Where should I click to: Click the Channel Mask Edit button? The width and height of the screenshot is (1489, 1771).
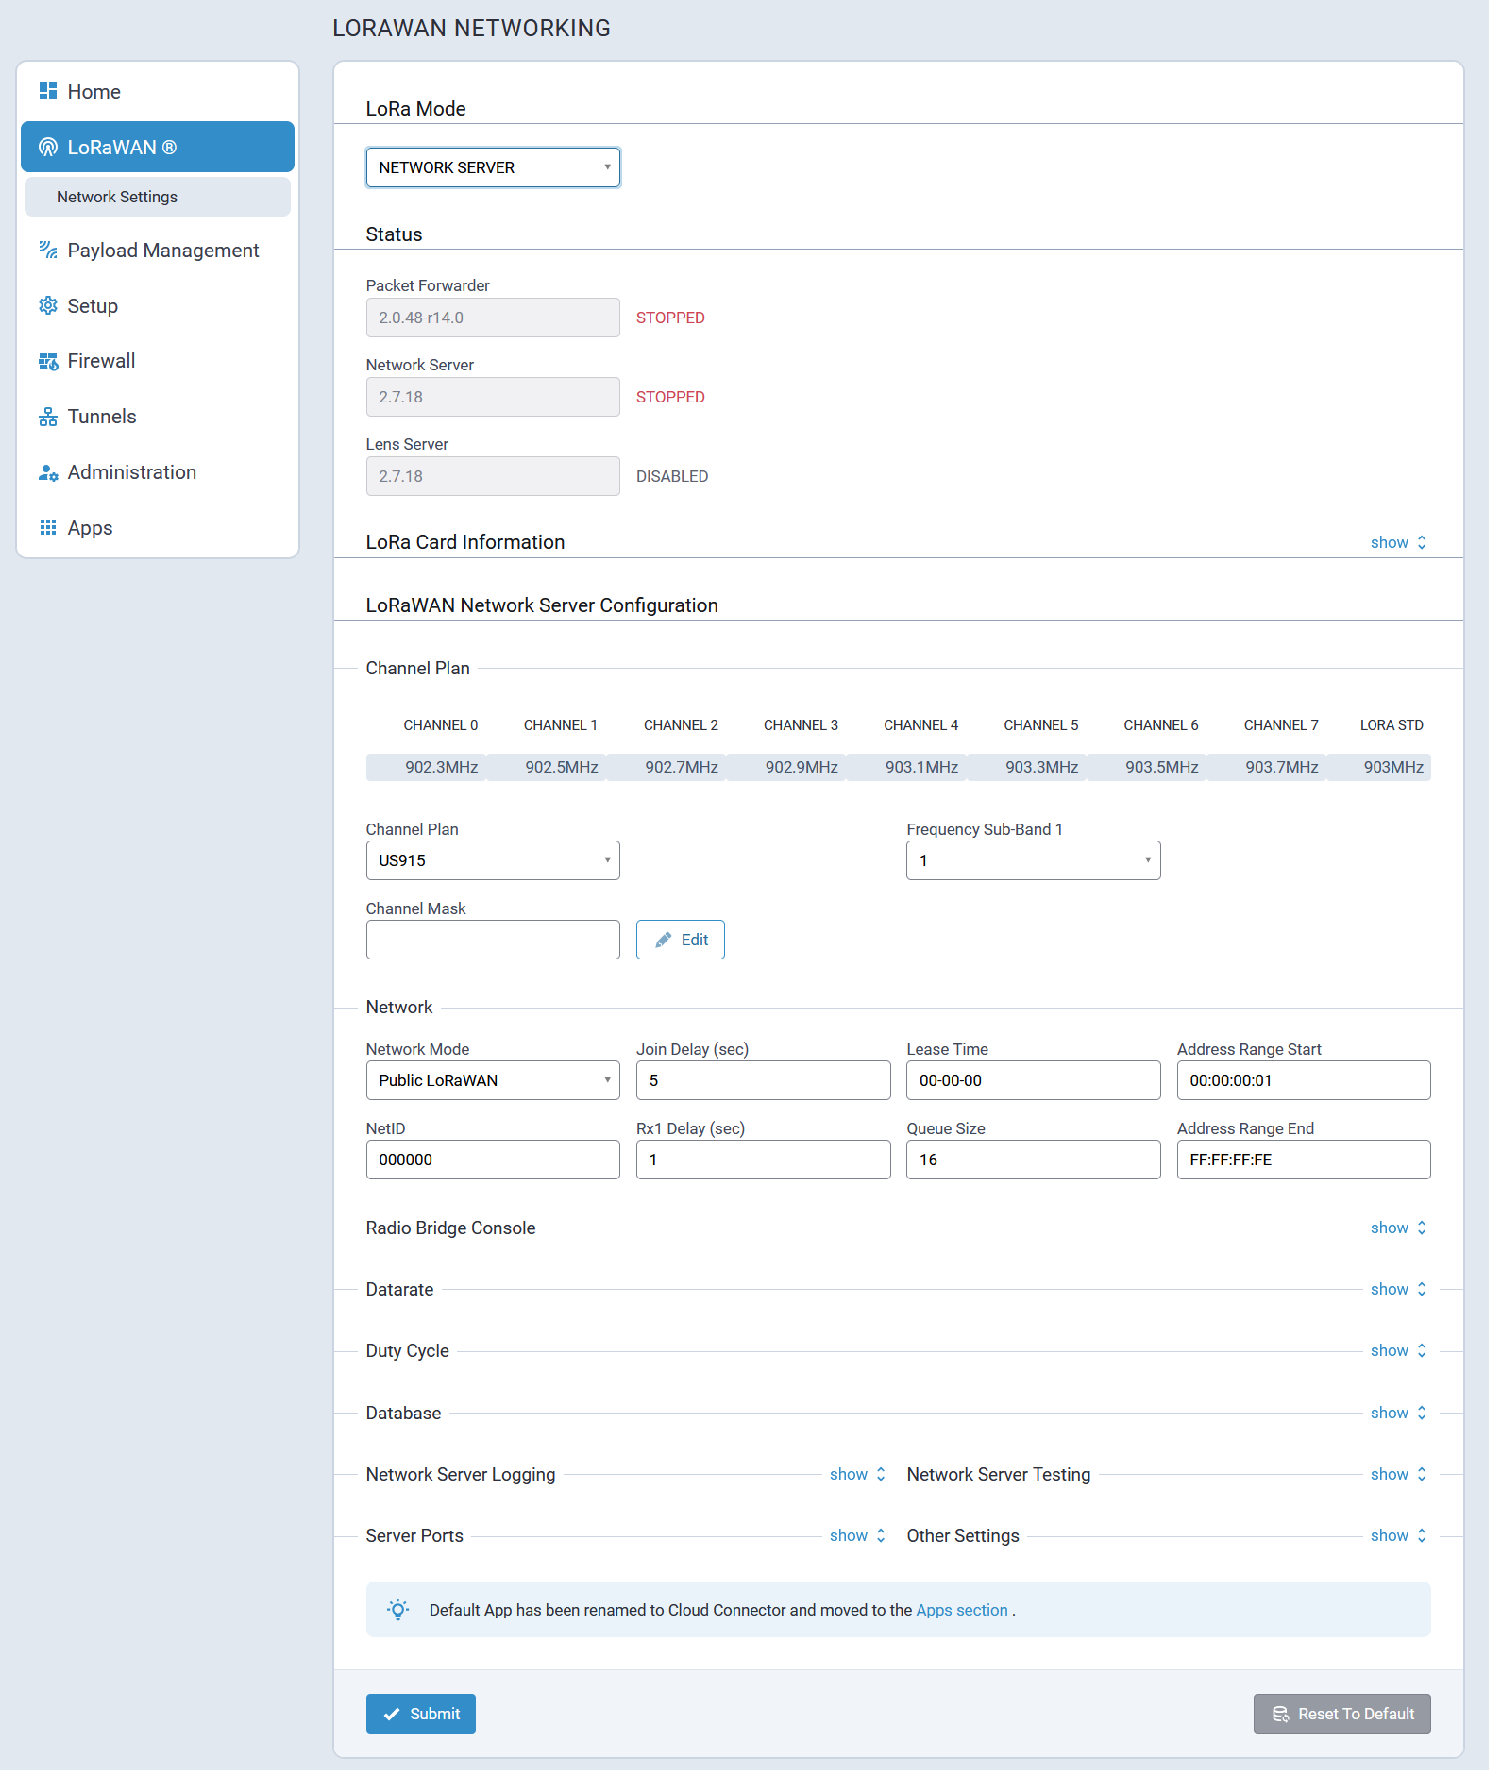point(680,940)
